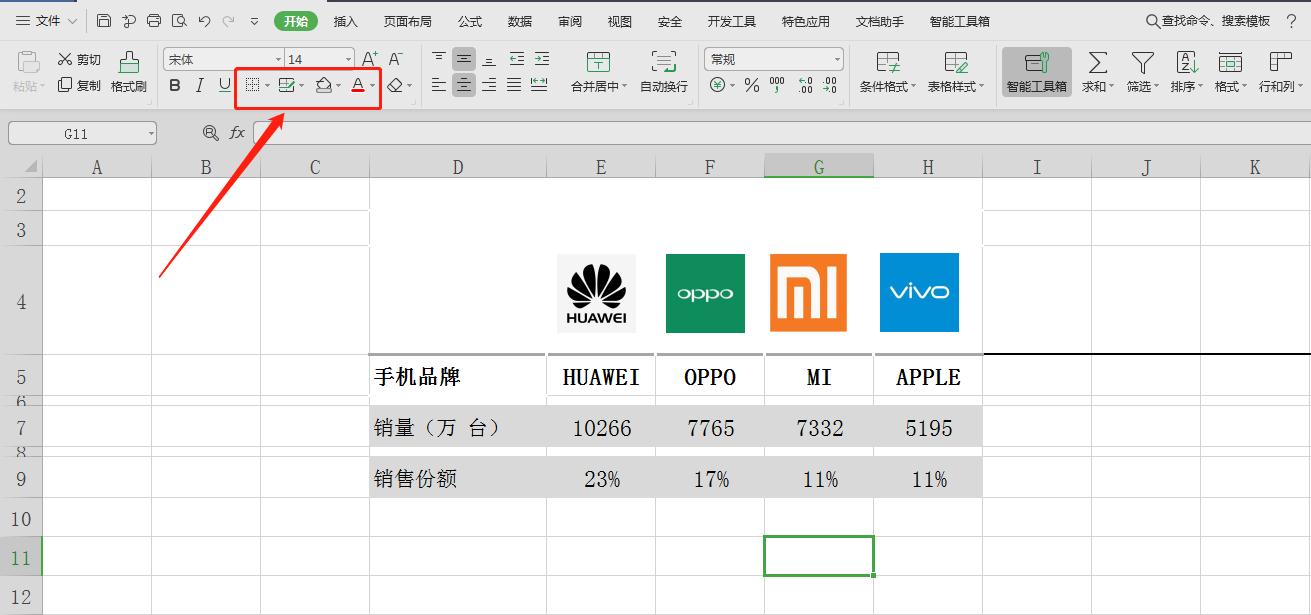The width and height of the screenshot is (1311, 615).
Task: Click the increase indent icon
Action: coord(541,60)
